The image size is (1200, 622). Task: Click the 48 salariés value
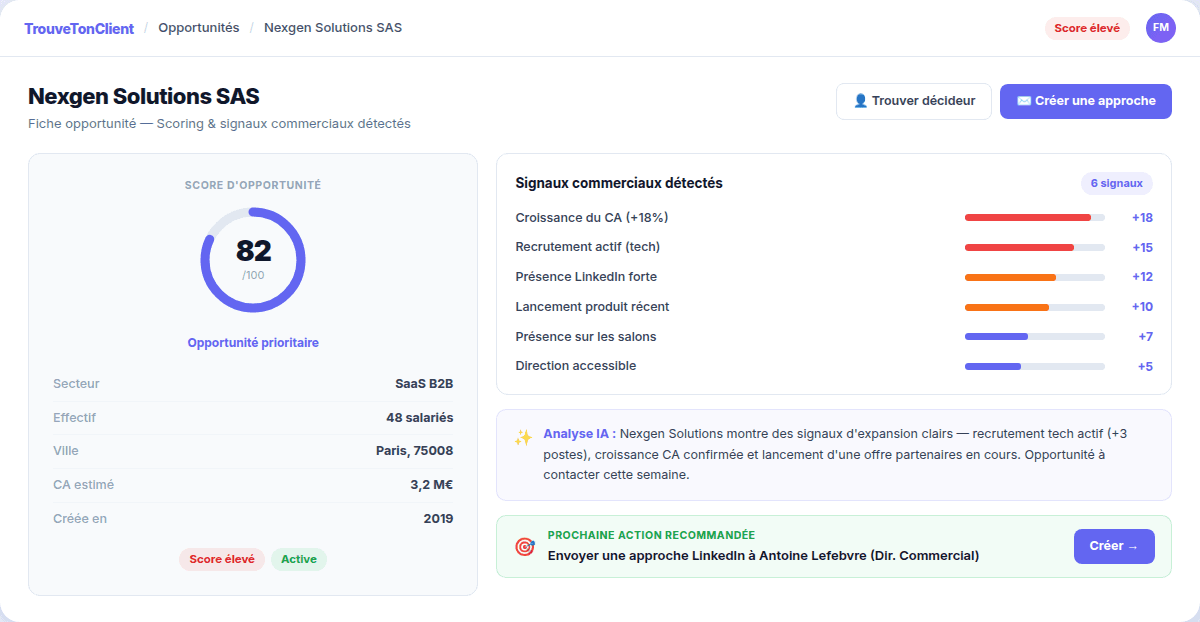point(420,418)
